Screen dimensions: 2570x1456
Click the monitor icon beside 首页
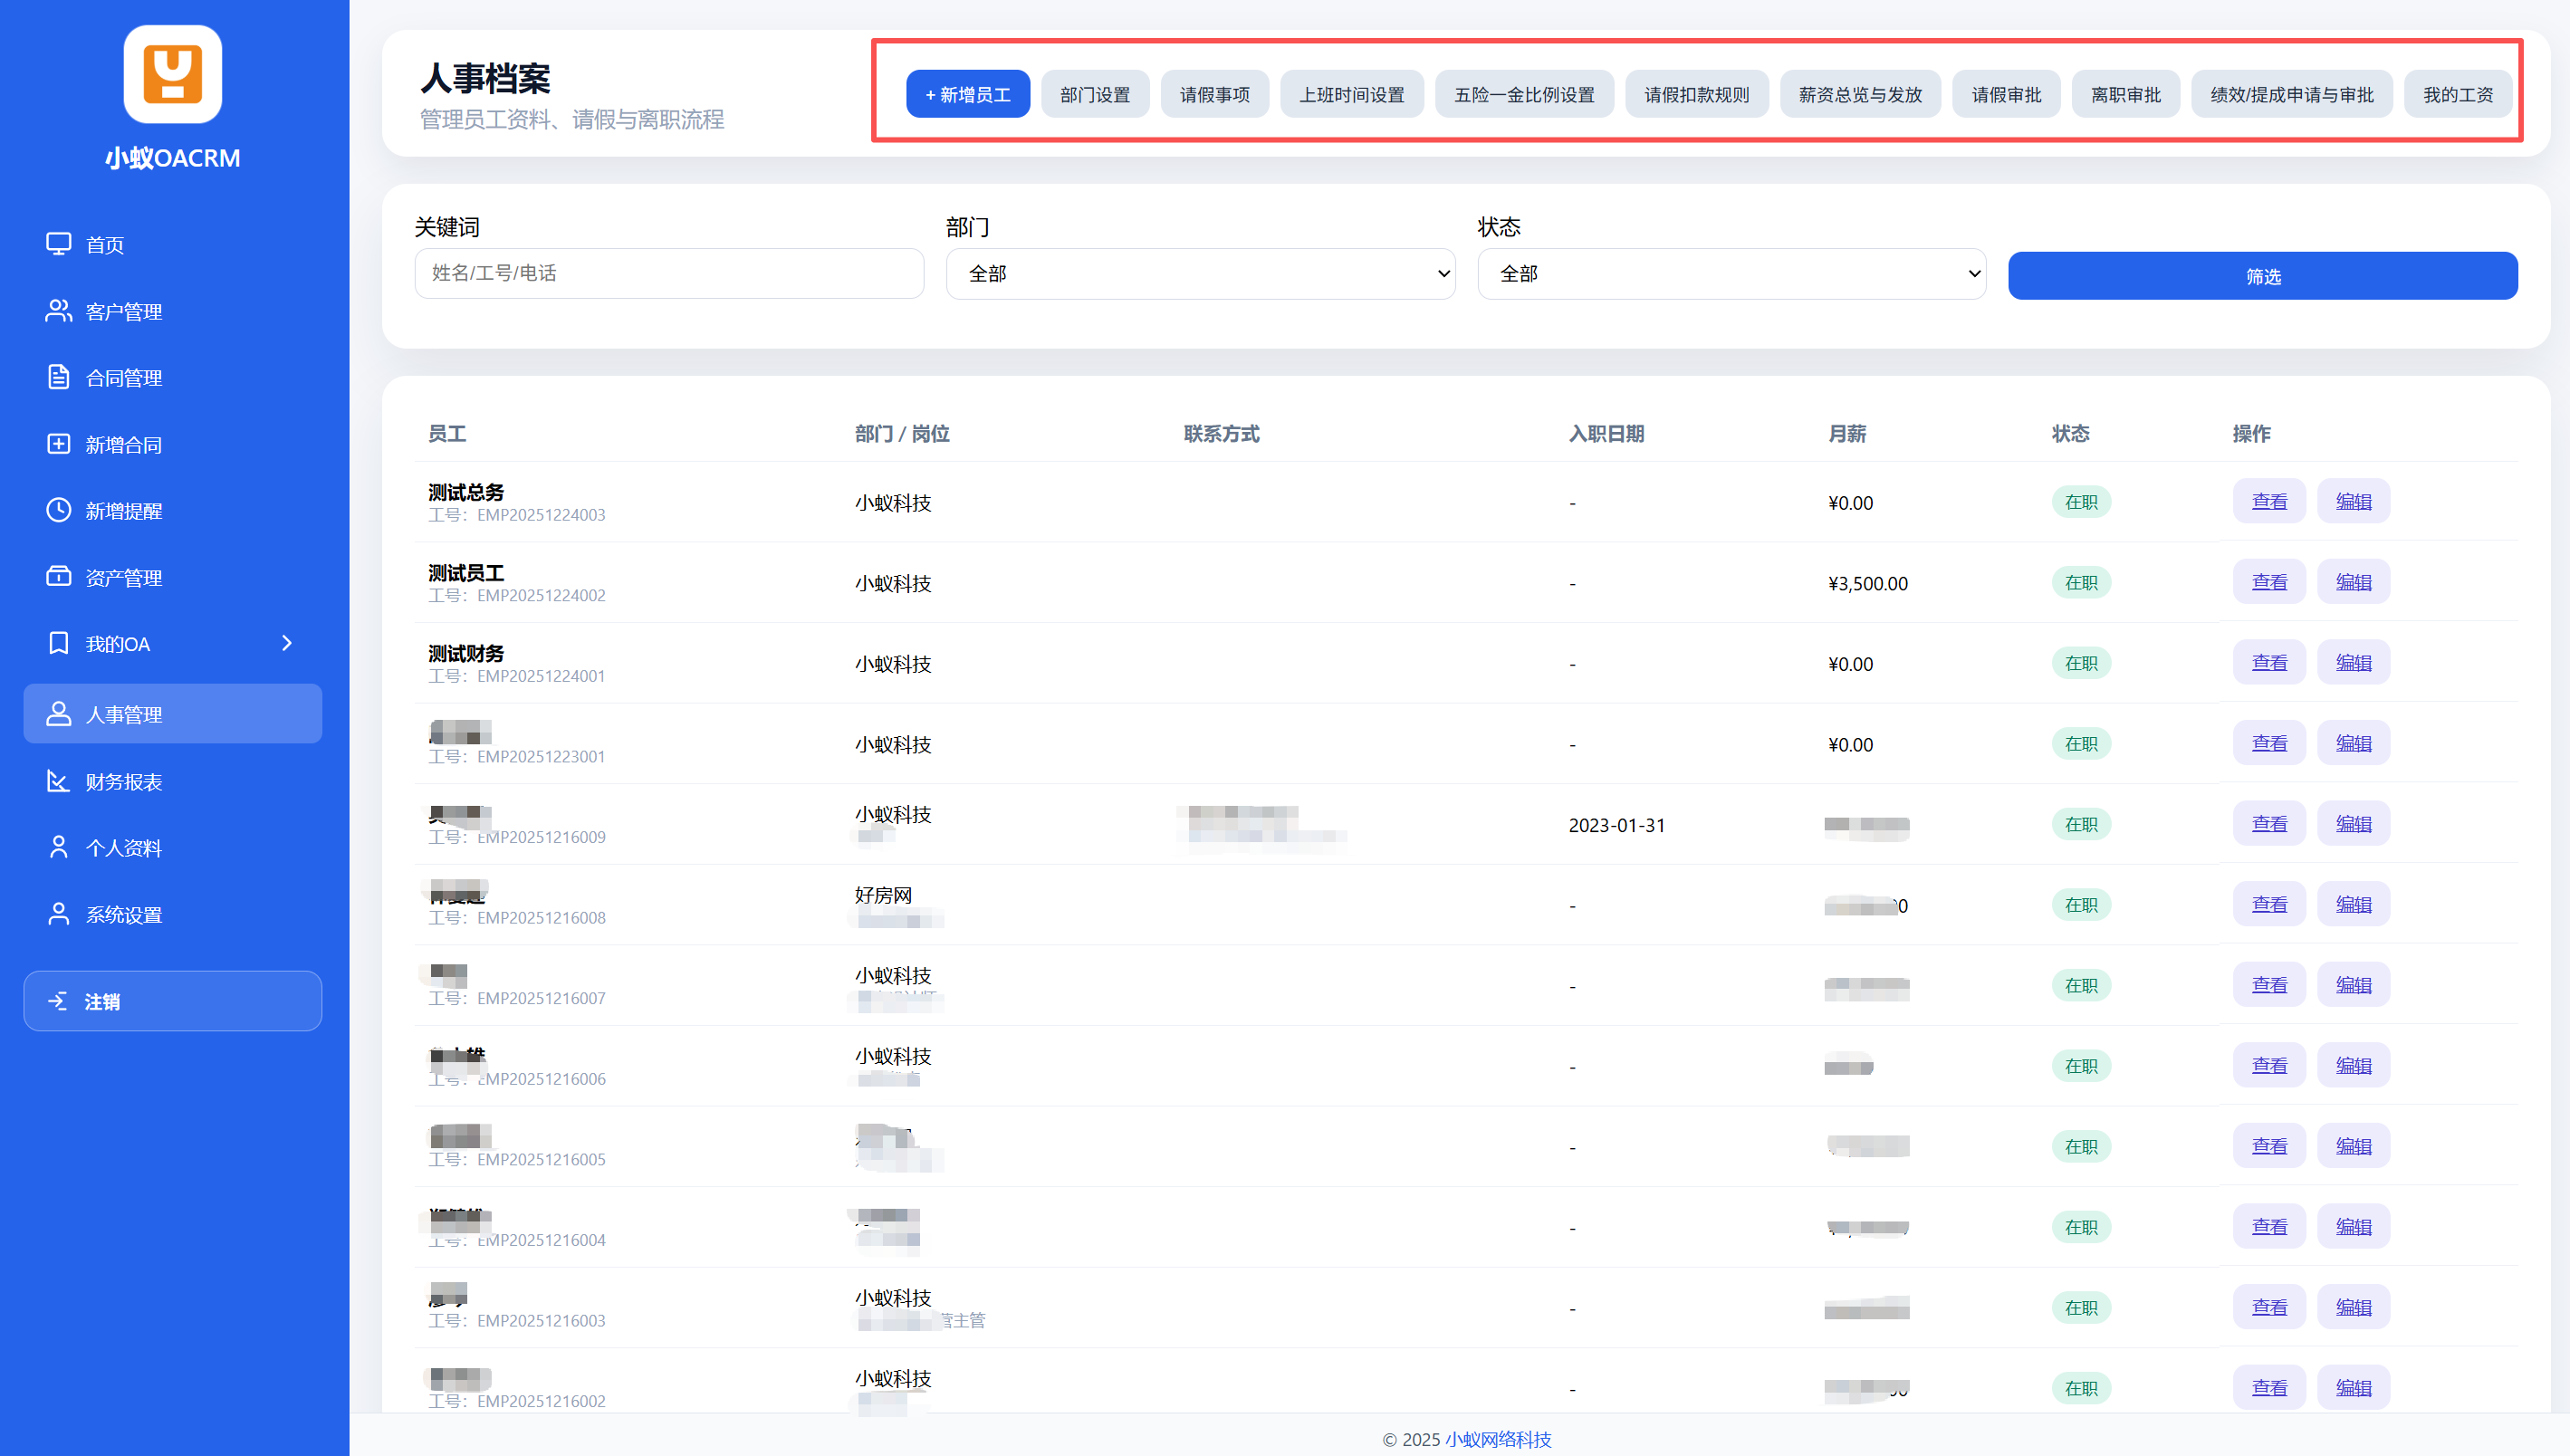pyautogui.click(x=58, y=244)
